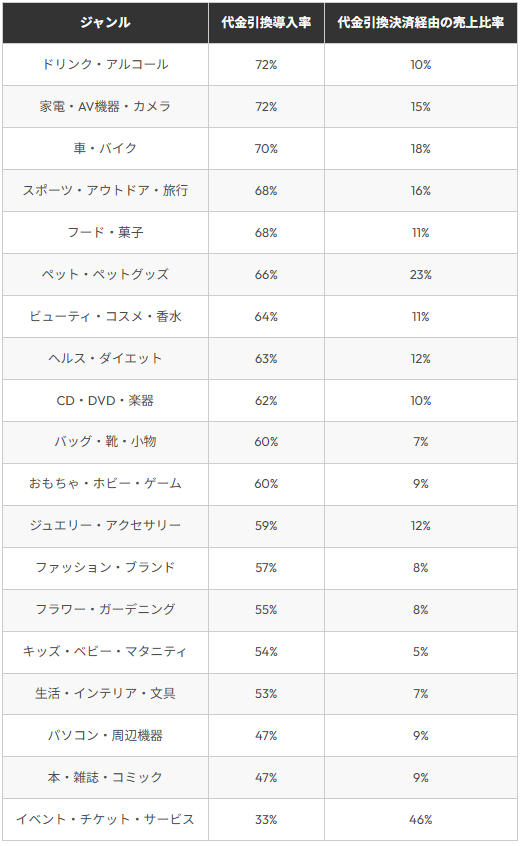
Task: Click the ジャンル column header
Action: 105,22
